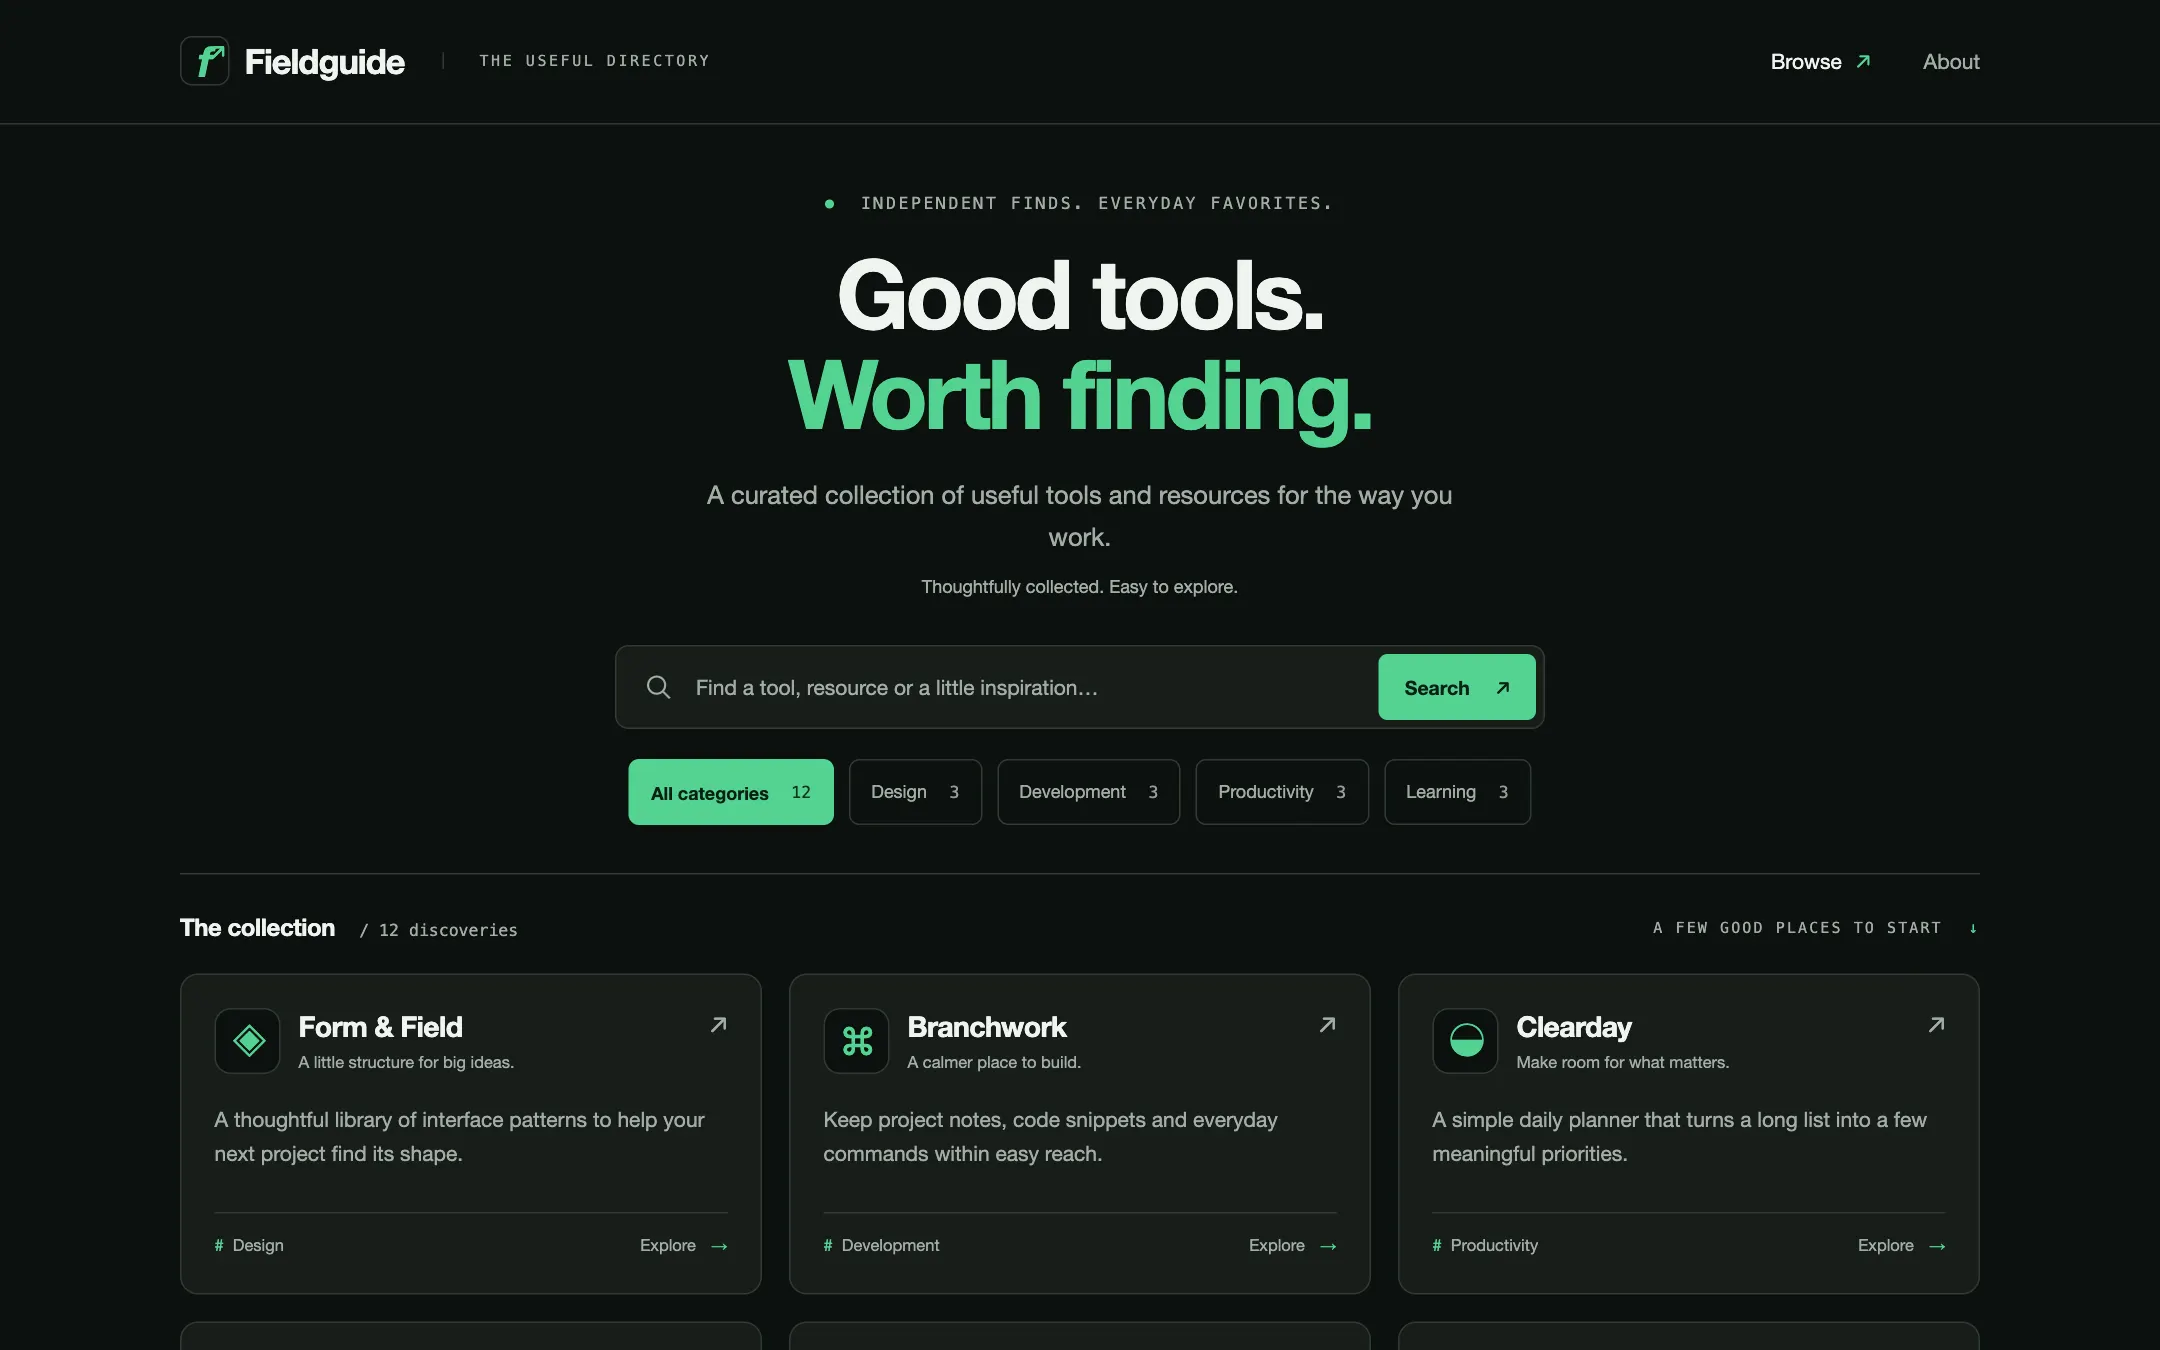The image size is (2160, 1350).
Task: Click 'The collection' heading
Action: coord(257,928)
